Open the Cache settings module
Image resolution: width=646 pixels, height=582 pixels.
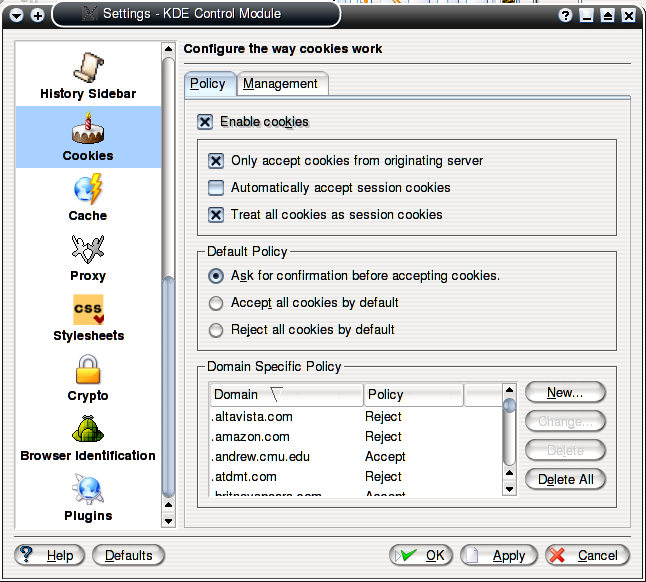click(x=88, y=197)
